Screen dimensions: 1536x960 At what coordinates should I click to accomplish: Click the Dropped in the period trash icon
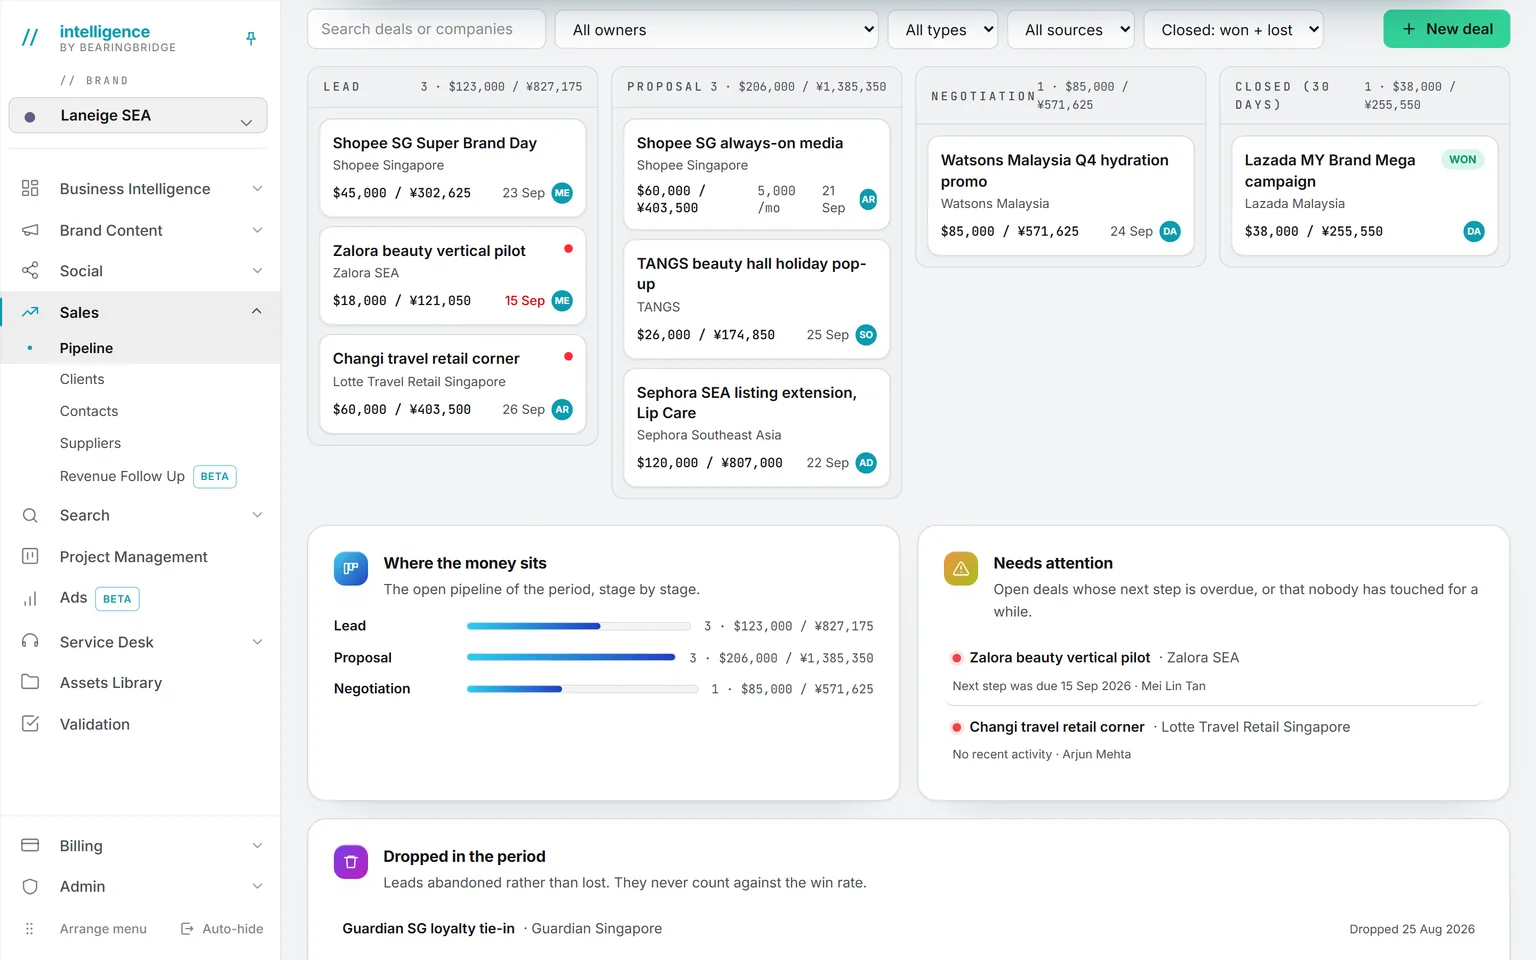(x=351, y=861)
